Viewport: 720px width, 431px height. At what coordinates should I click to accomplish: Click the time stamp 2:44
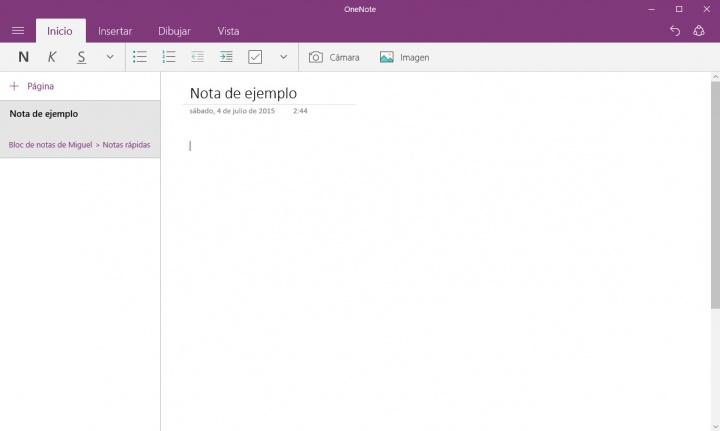[300, 111]
